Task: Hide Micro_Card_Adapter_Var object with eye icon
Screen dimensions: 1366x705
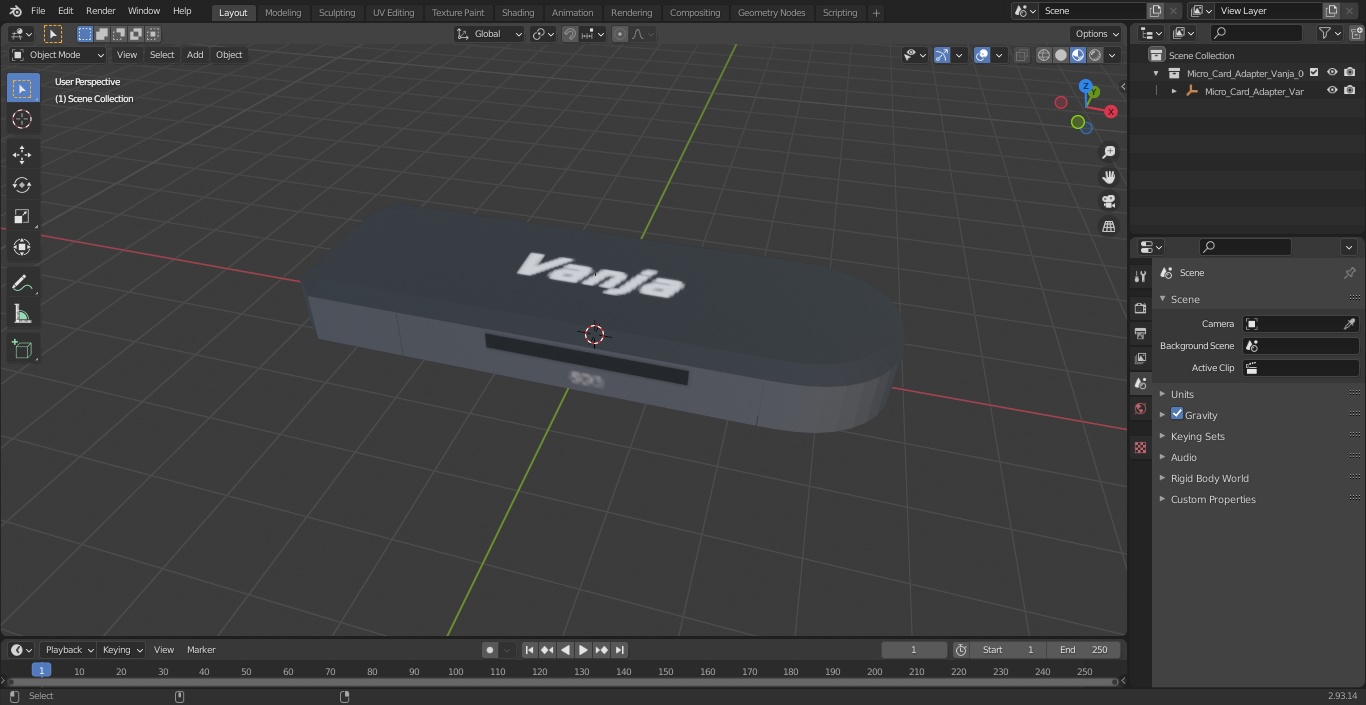Action: click(x=1332, y=90)
